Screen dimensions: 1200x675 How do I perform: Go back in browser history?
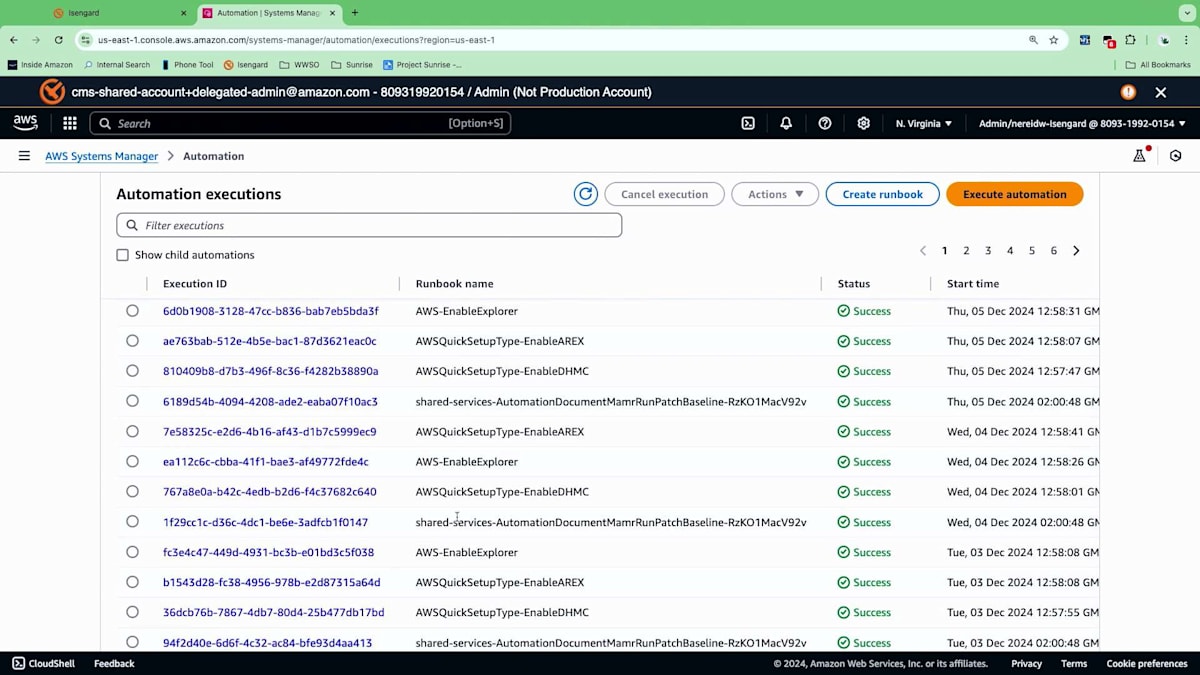(14, 40)
